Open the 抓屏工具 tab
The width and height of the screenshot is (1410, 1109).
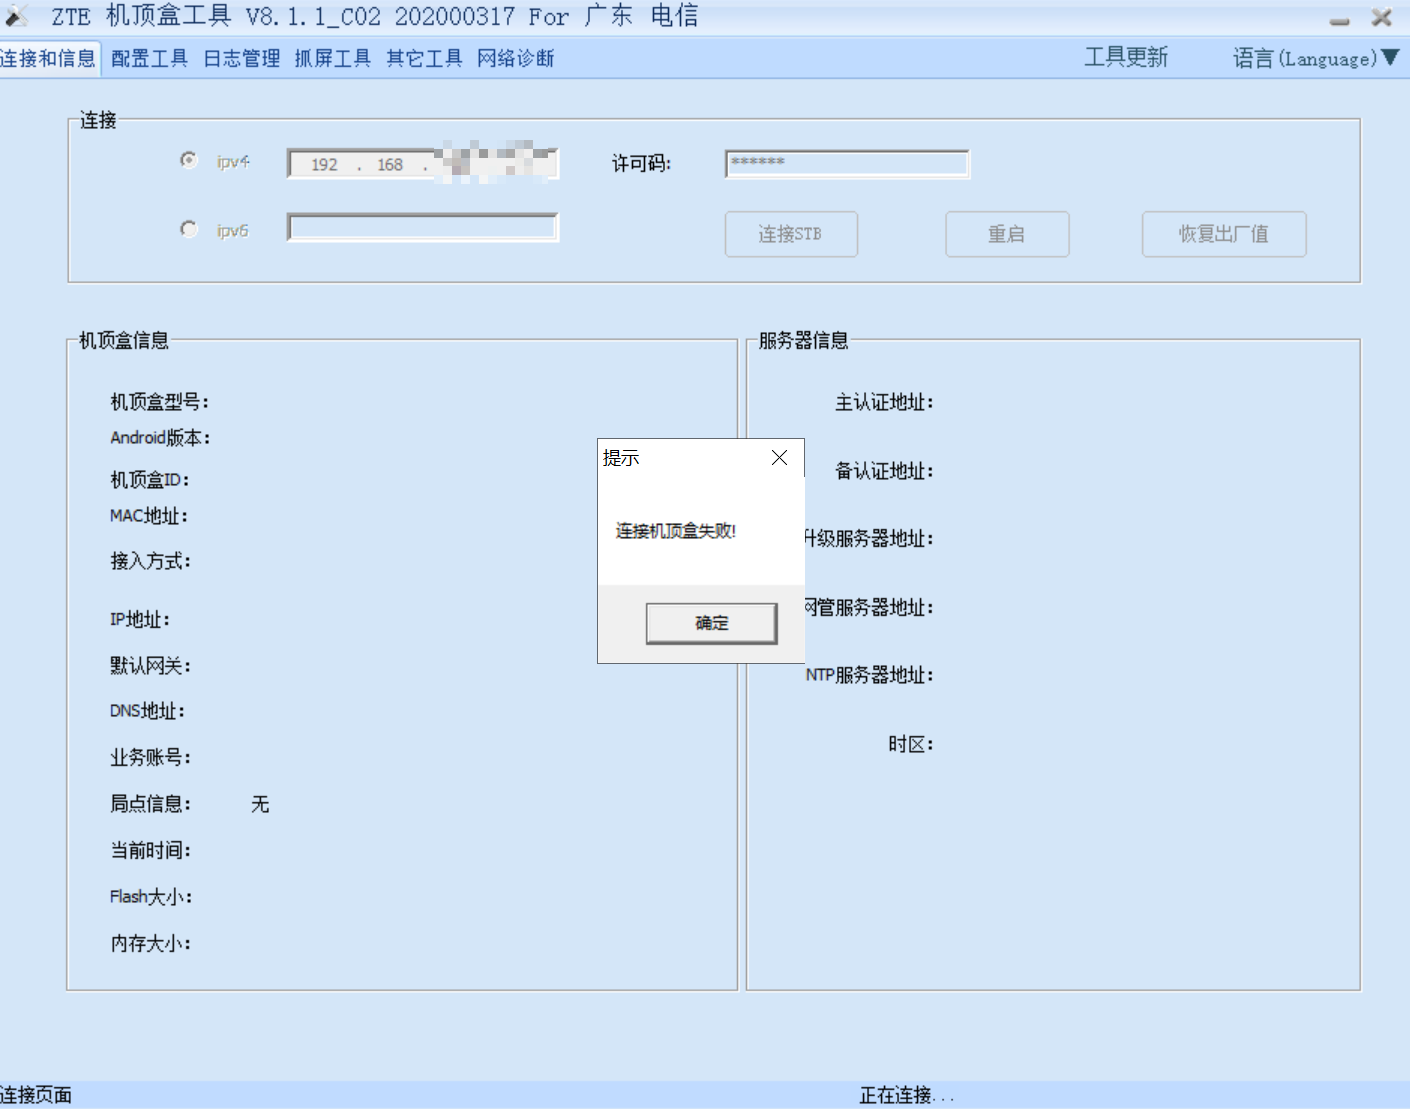pyautogui.click(x=332, y=58)
